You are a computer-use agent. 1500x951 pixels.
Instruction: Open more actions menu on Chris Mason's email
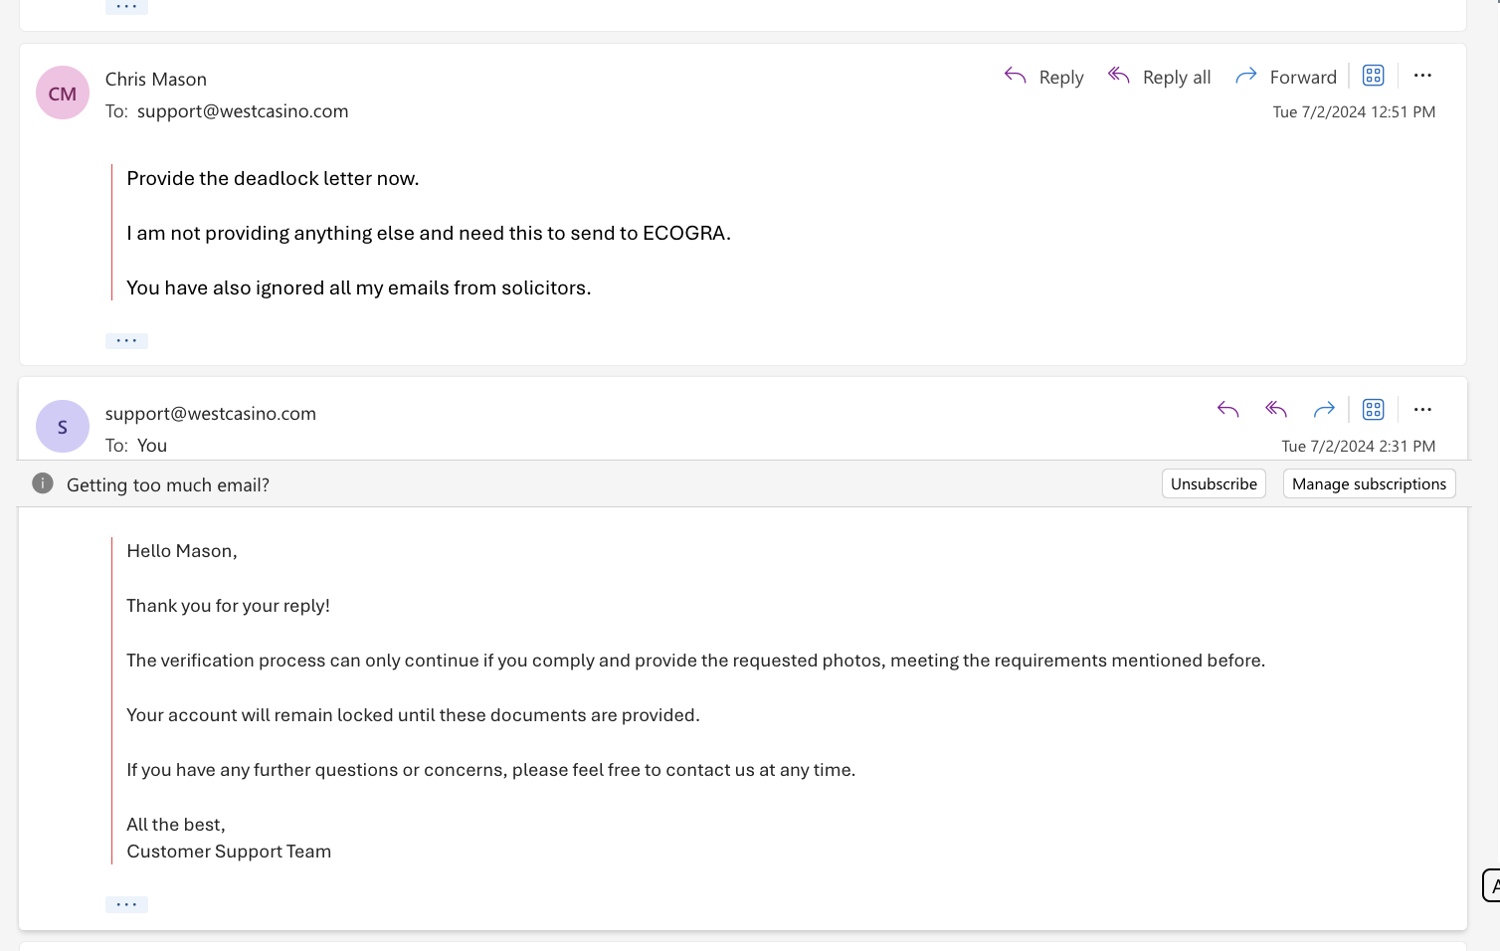pyautogui.click(x=1422, y=76)
